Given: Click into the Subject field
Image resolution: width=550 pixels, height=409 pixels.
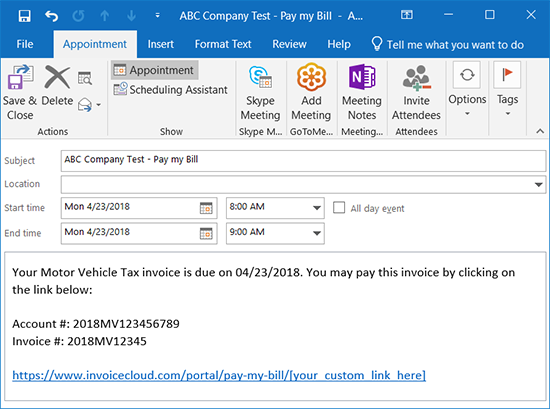Looking at the screenshot, I should pyautogui.click(x=303, y=161).
